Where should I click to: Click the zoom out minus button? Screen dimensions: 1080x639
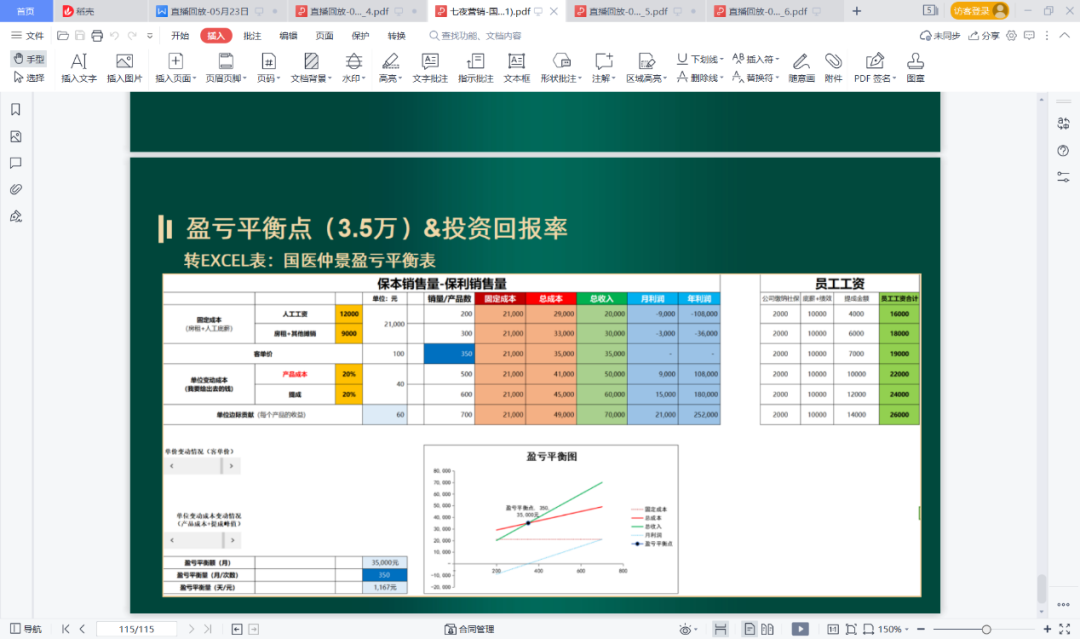click(x=921, y=629)
